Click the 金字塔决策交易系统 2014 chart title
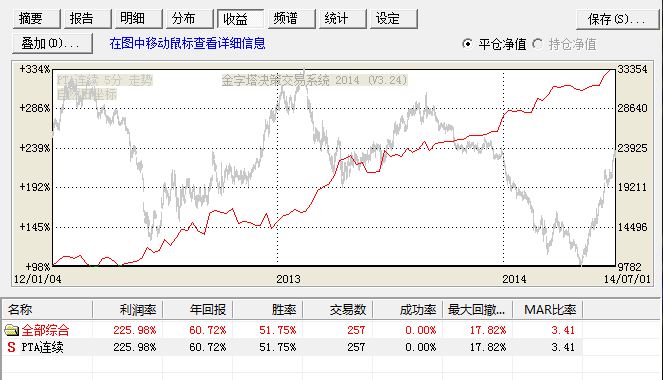663x380 pixels. [x=315, y=80]
